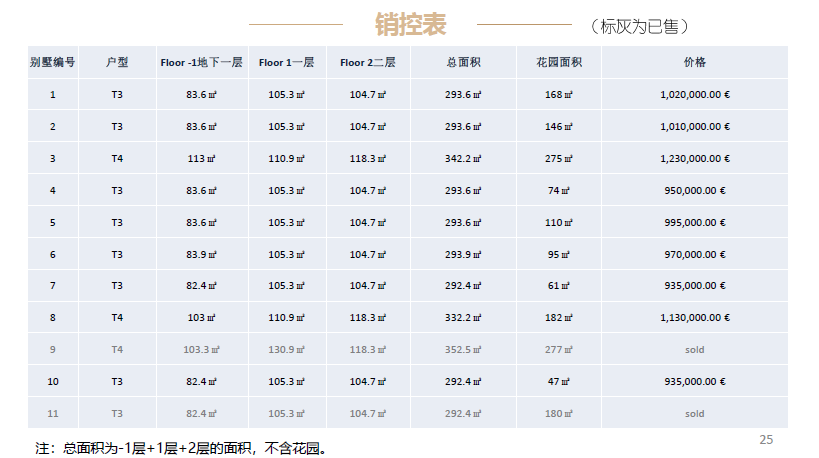
Task: Click T4 type in villa 9 row
Action: pyautogui.click(x=117, y=349)
